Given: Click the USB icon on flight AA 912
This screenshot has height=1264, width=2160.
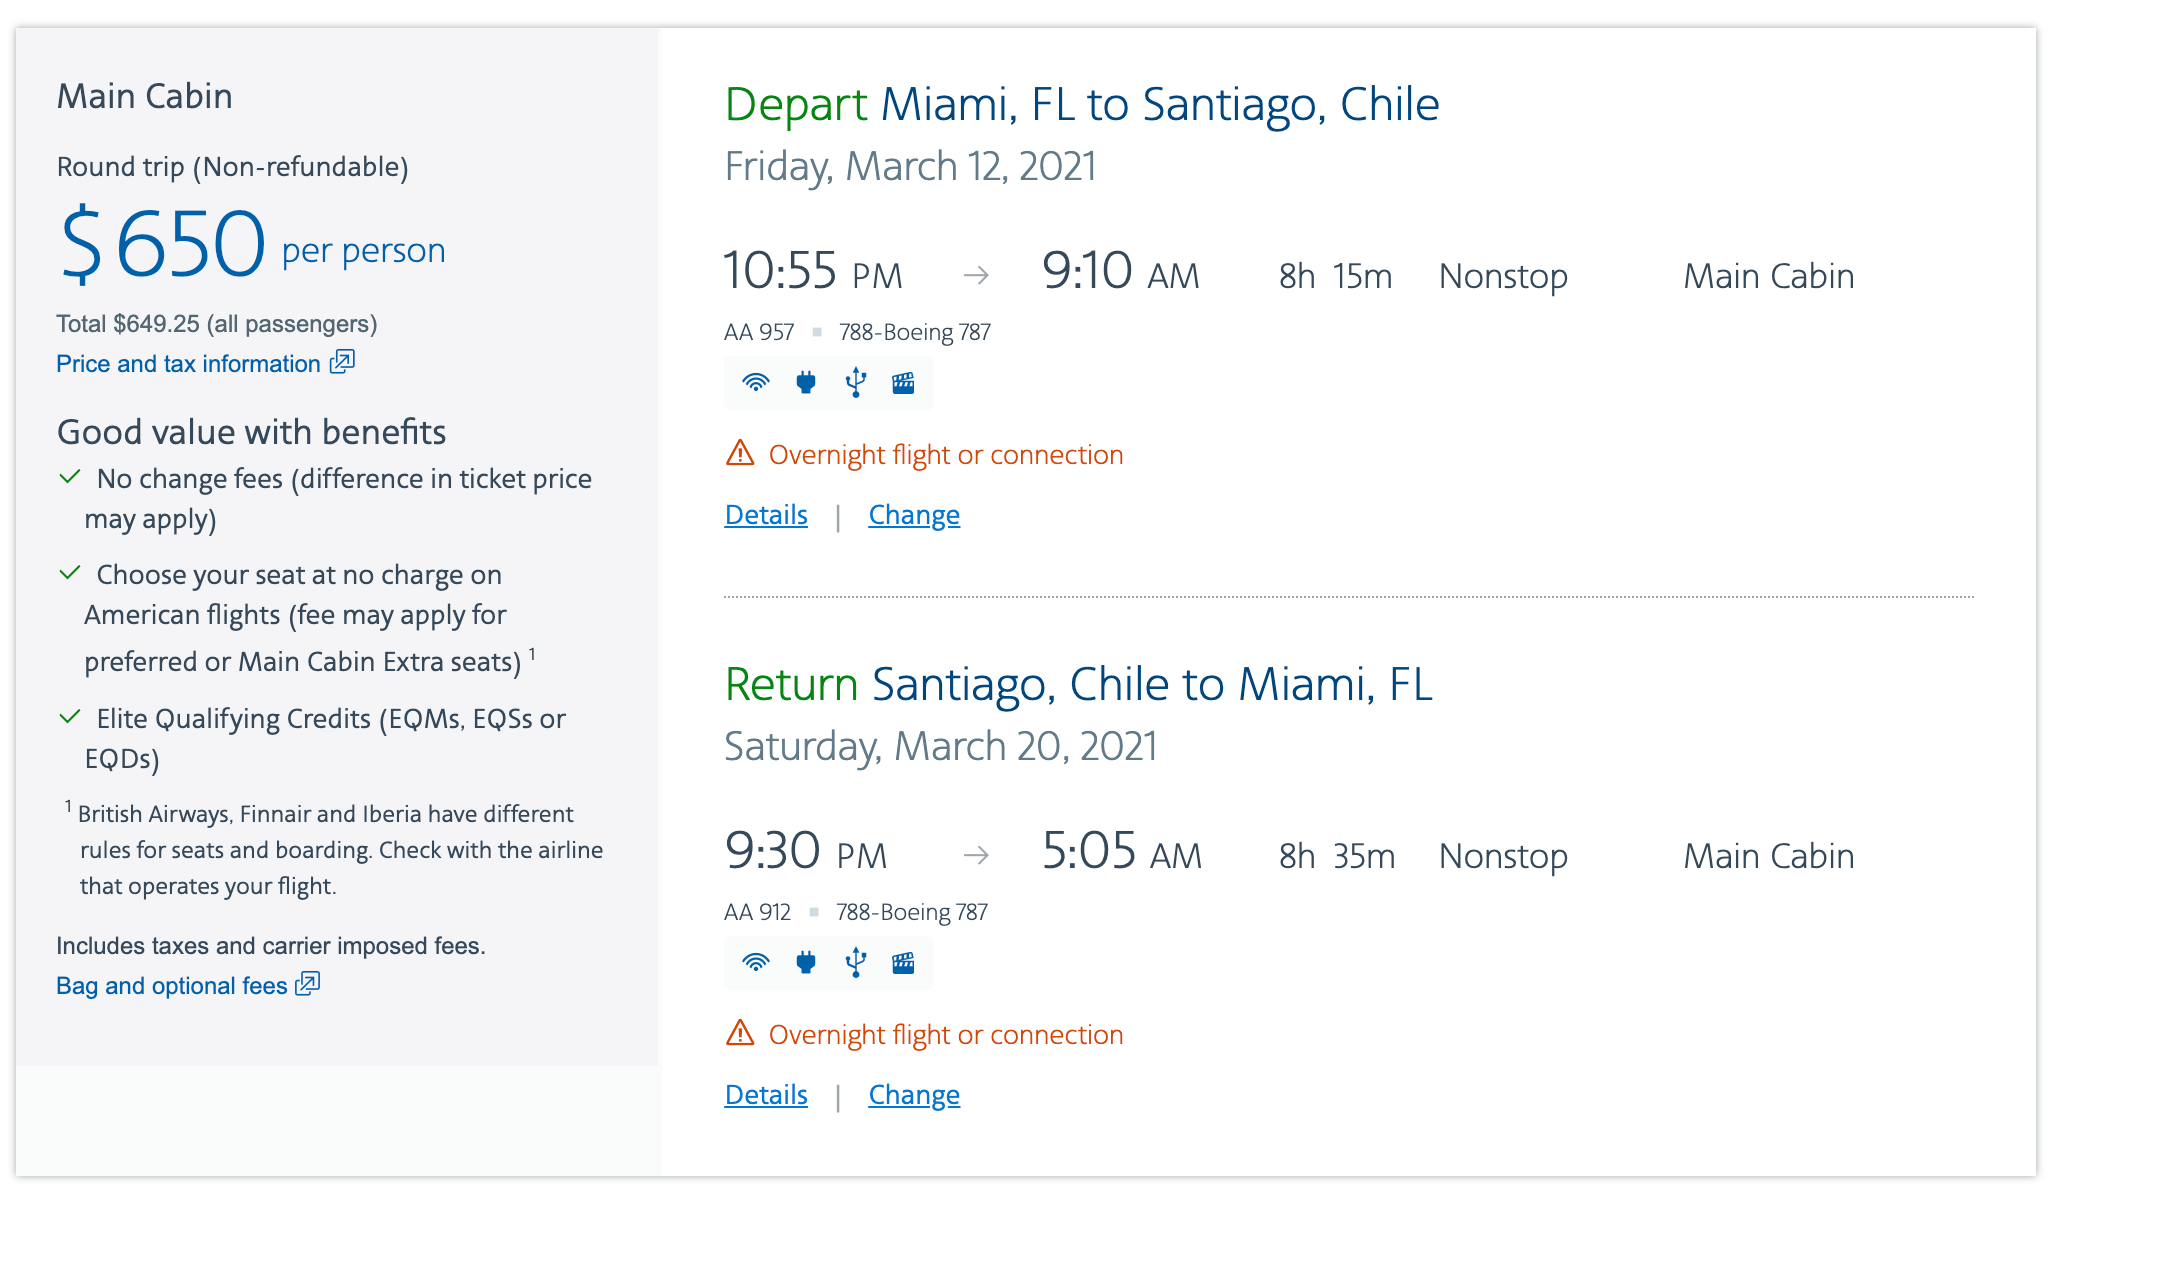Looking at the screenshot, I should 855,962.
